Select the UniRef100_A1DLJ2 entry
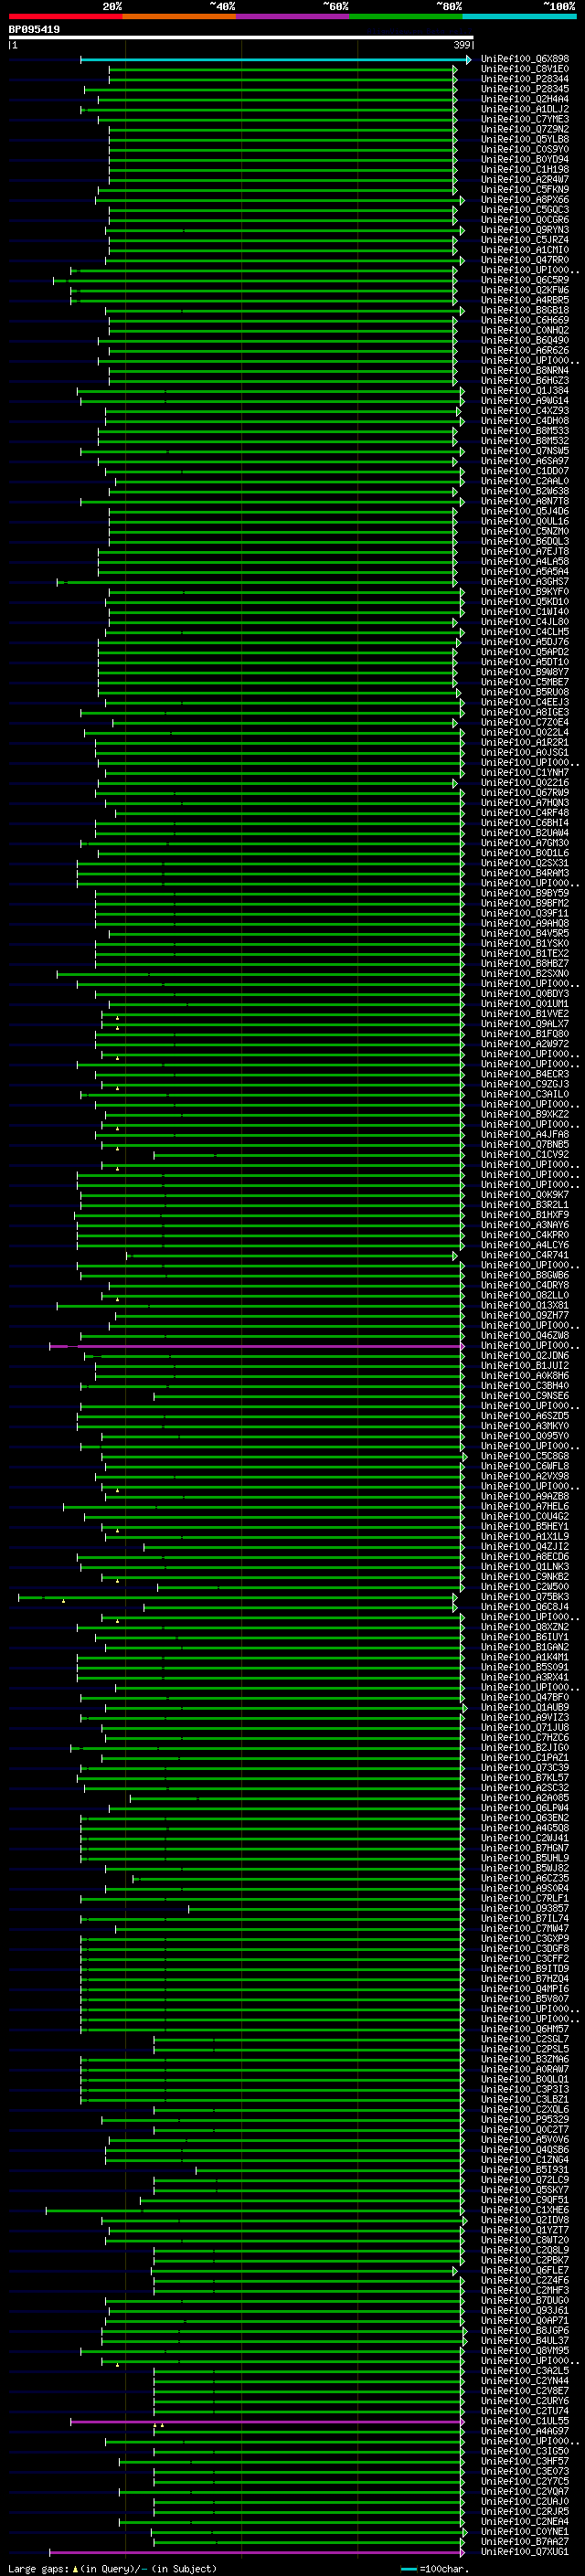 click(x=525, y=109)
